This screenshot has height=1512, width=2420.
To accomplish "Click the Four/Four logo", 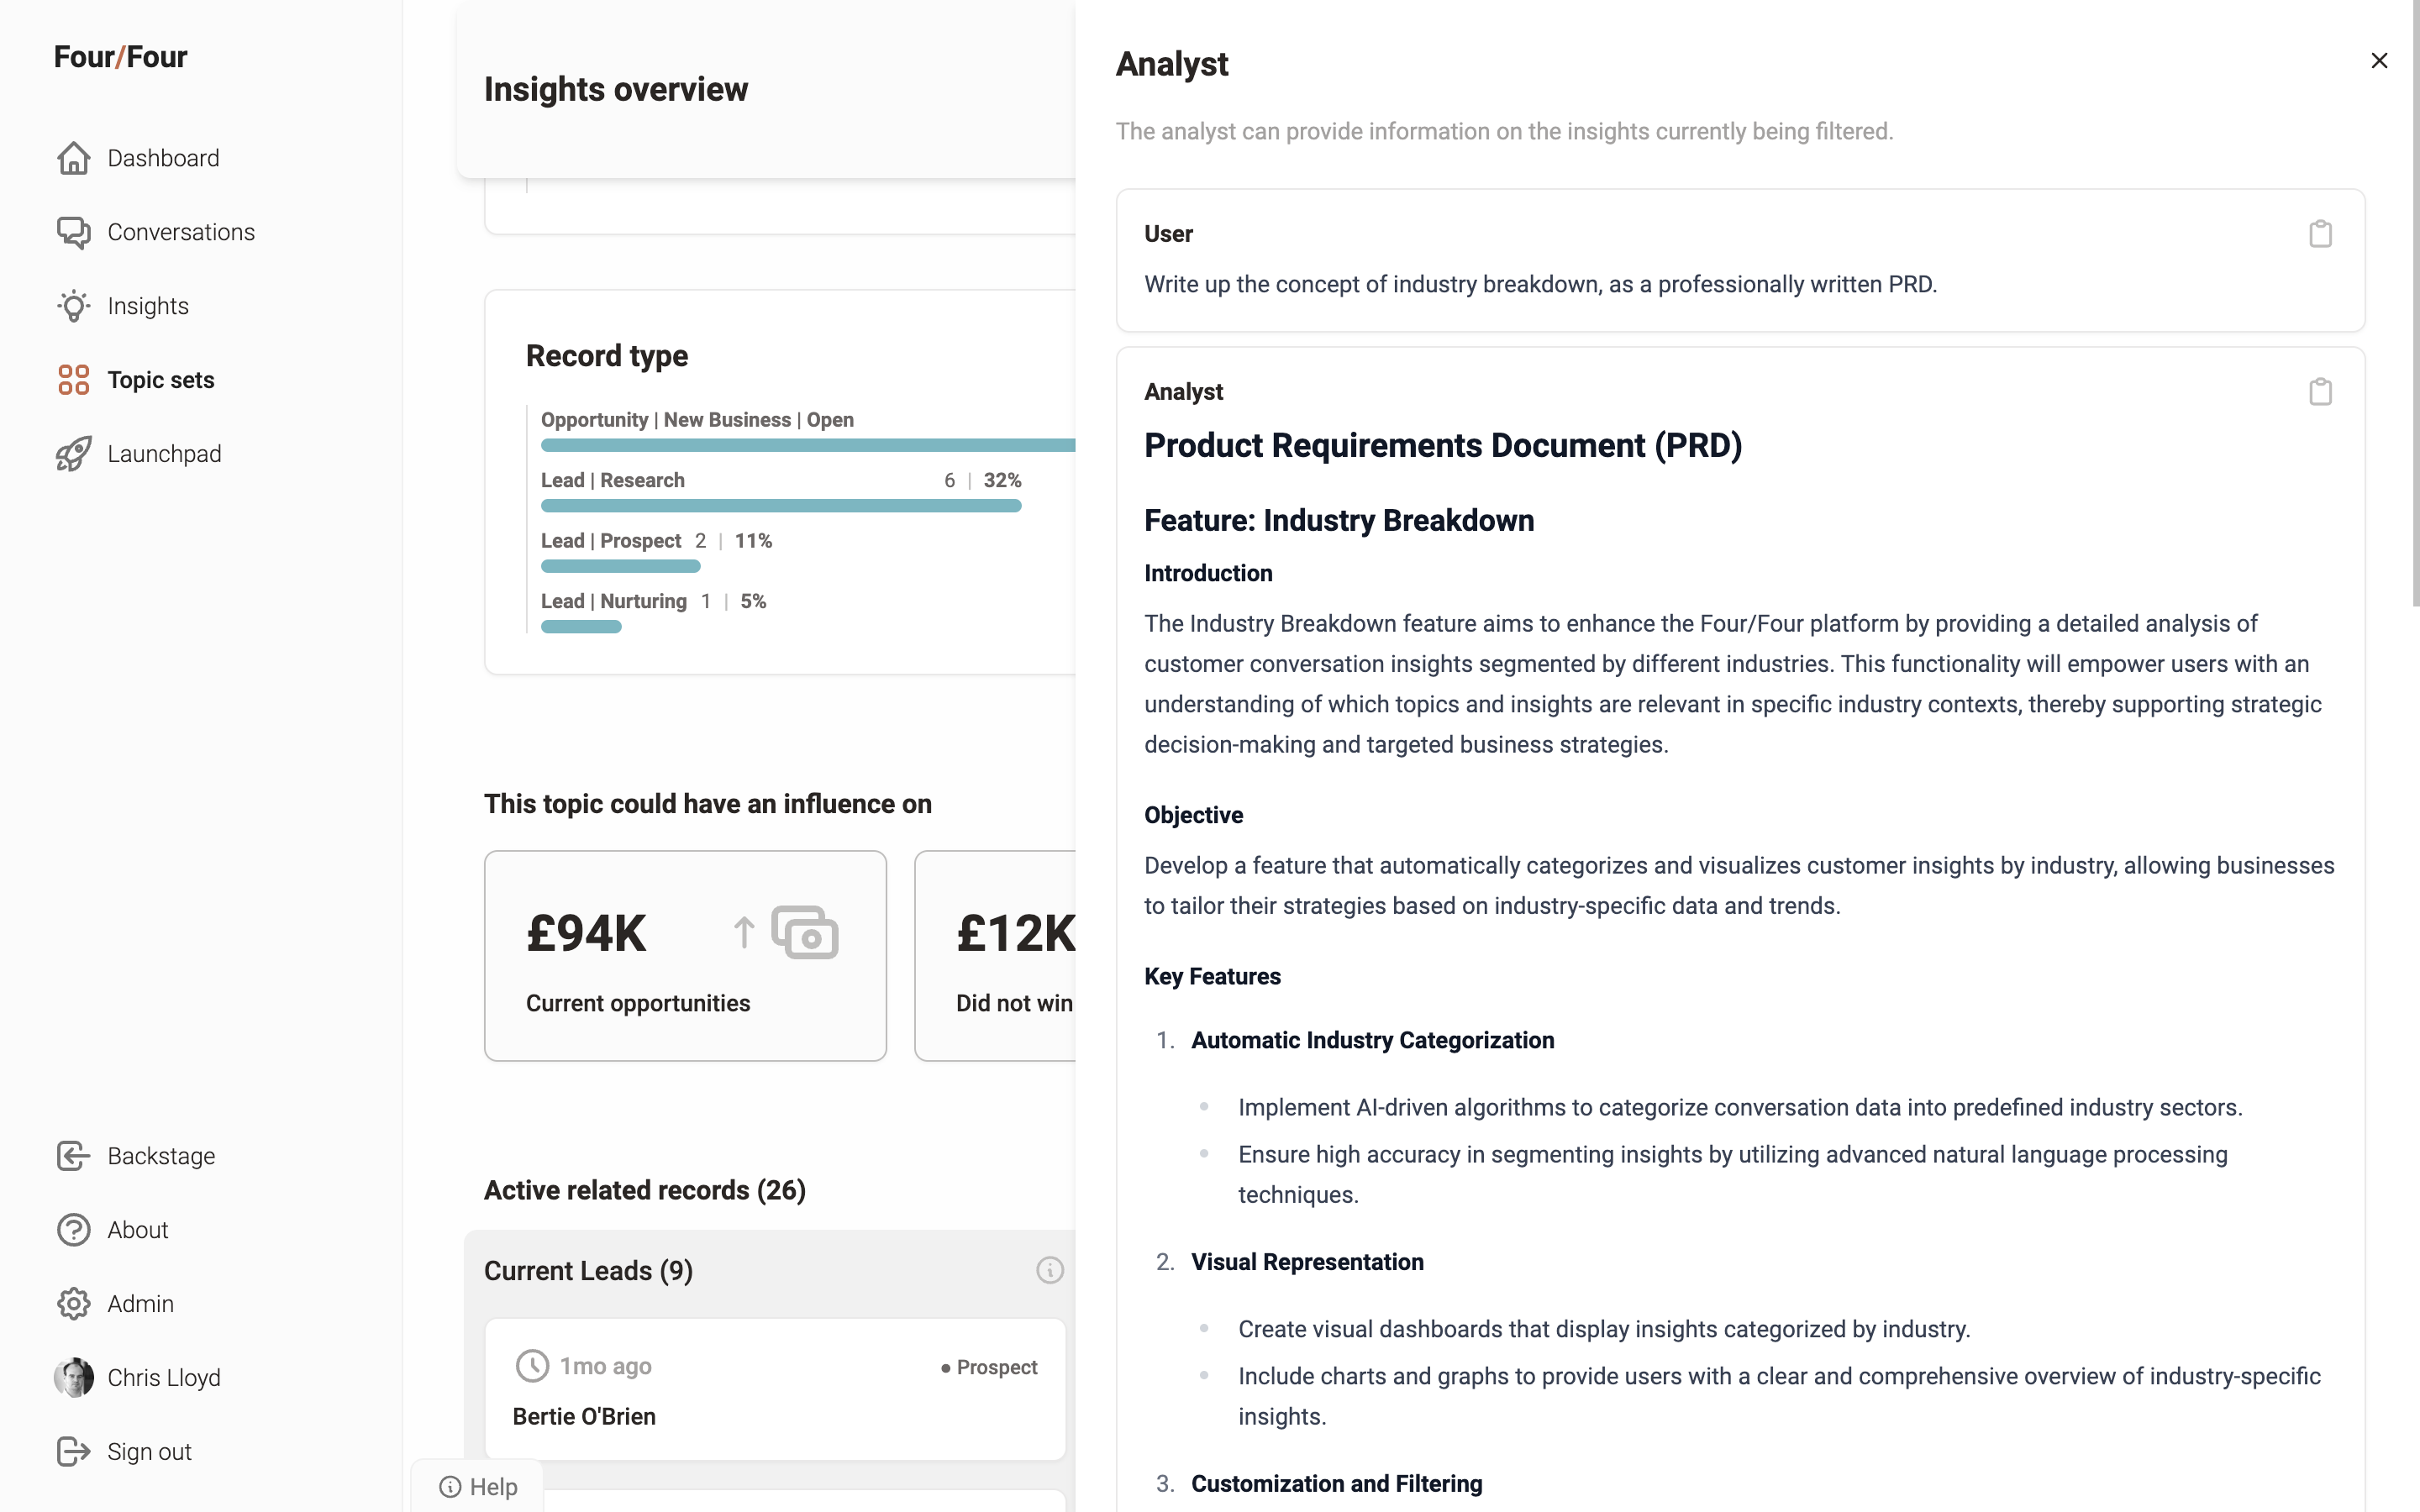I will click(x=120, y=57).
